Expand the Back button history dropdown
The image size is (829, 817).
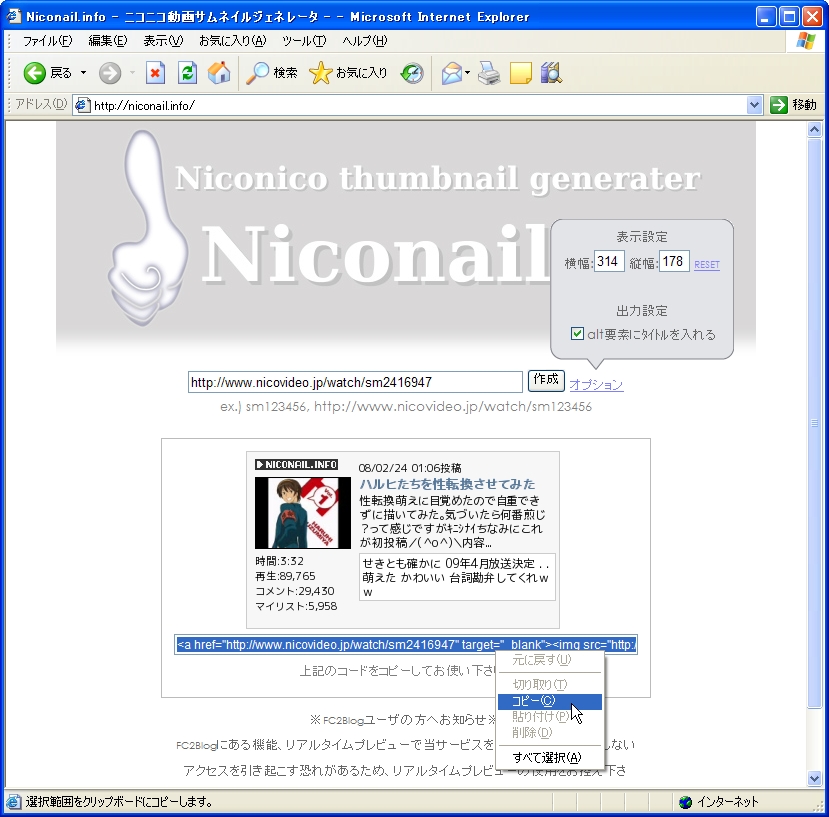pyautogui.click(x=83, y=73)
